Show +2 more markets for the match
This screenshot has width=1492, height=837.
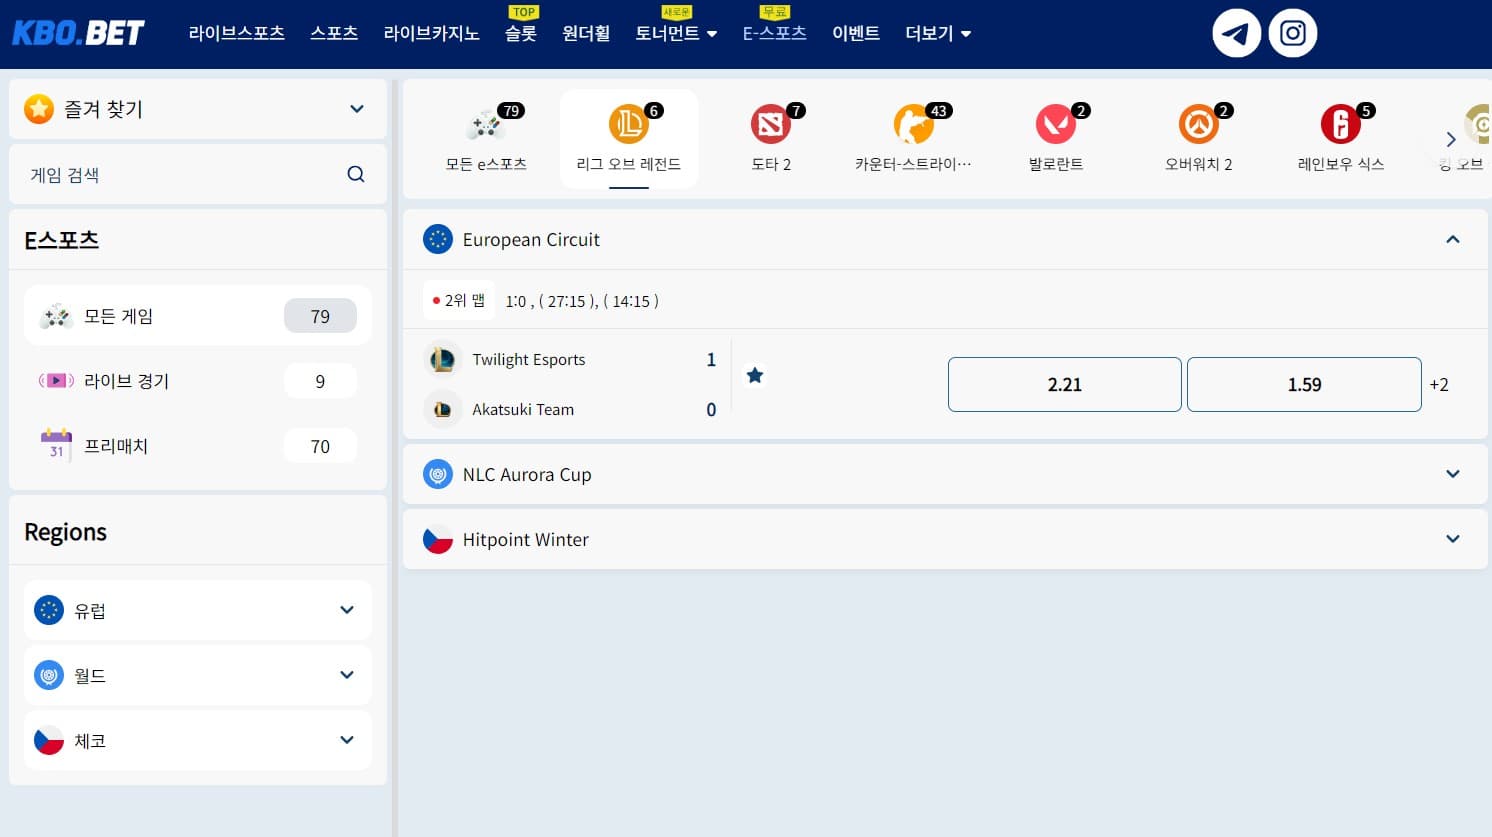1439,384
